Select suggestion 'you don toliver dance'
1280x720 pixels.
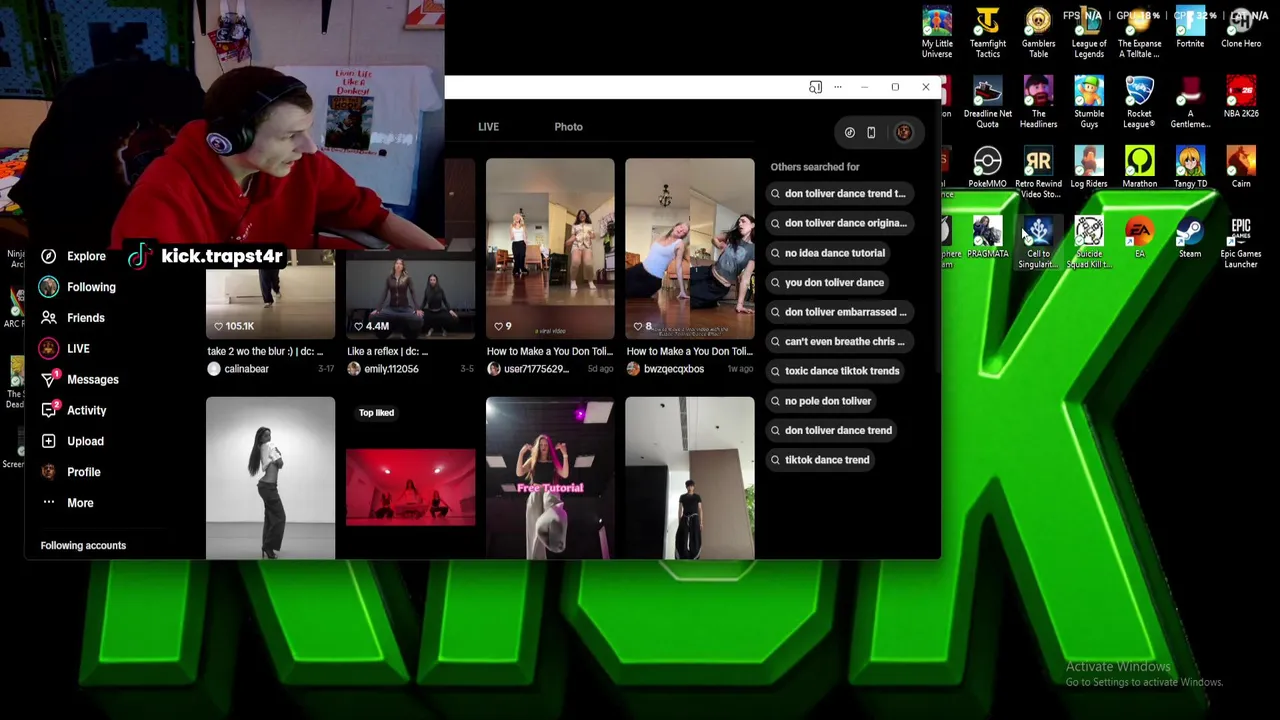click(x=827, y=282)
